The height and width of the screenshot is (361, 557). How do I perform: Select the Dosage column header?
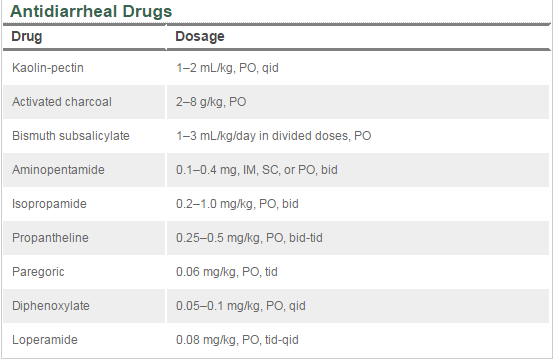(200, 36)
